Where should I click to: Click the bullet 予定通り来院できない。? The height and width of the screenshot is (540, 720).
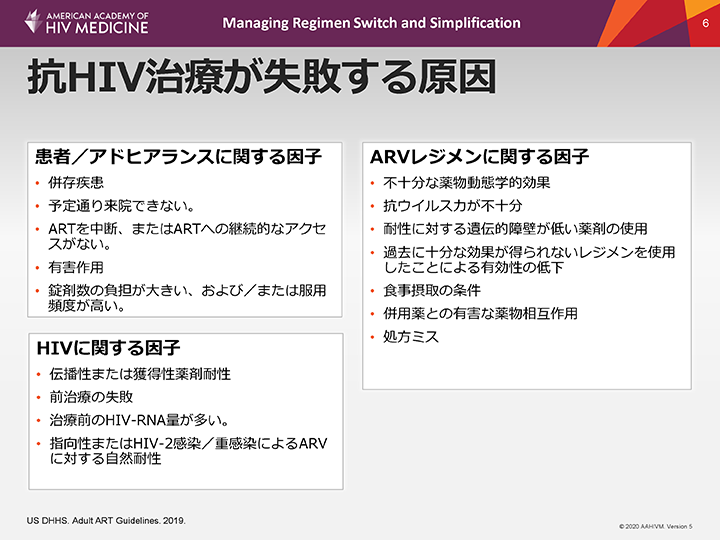120,206
